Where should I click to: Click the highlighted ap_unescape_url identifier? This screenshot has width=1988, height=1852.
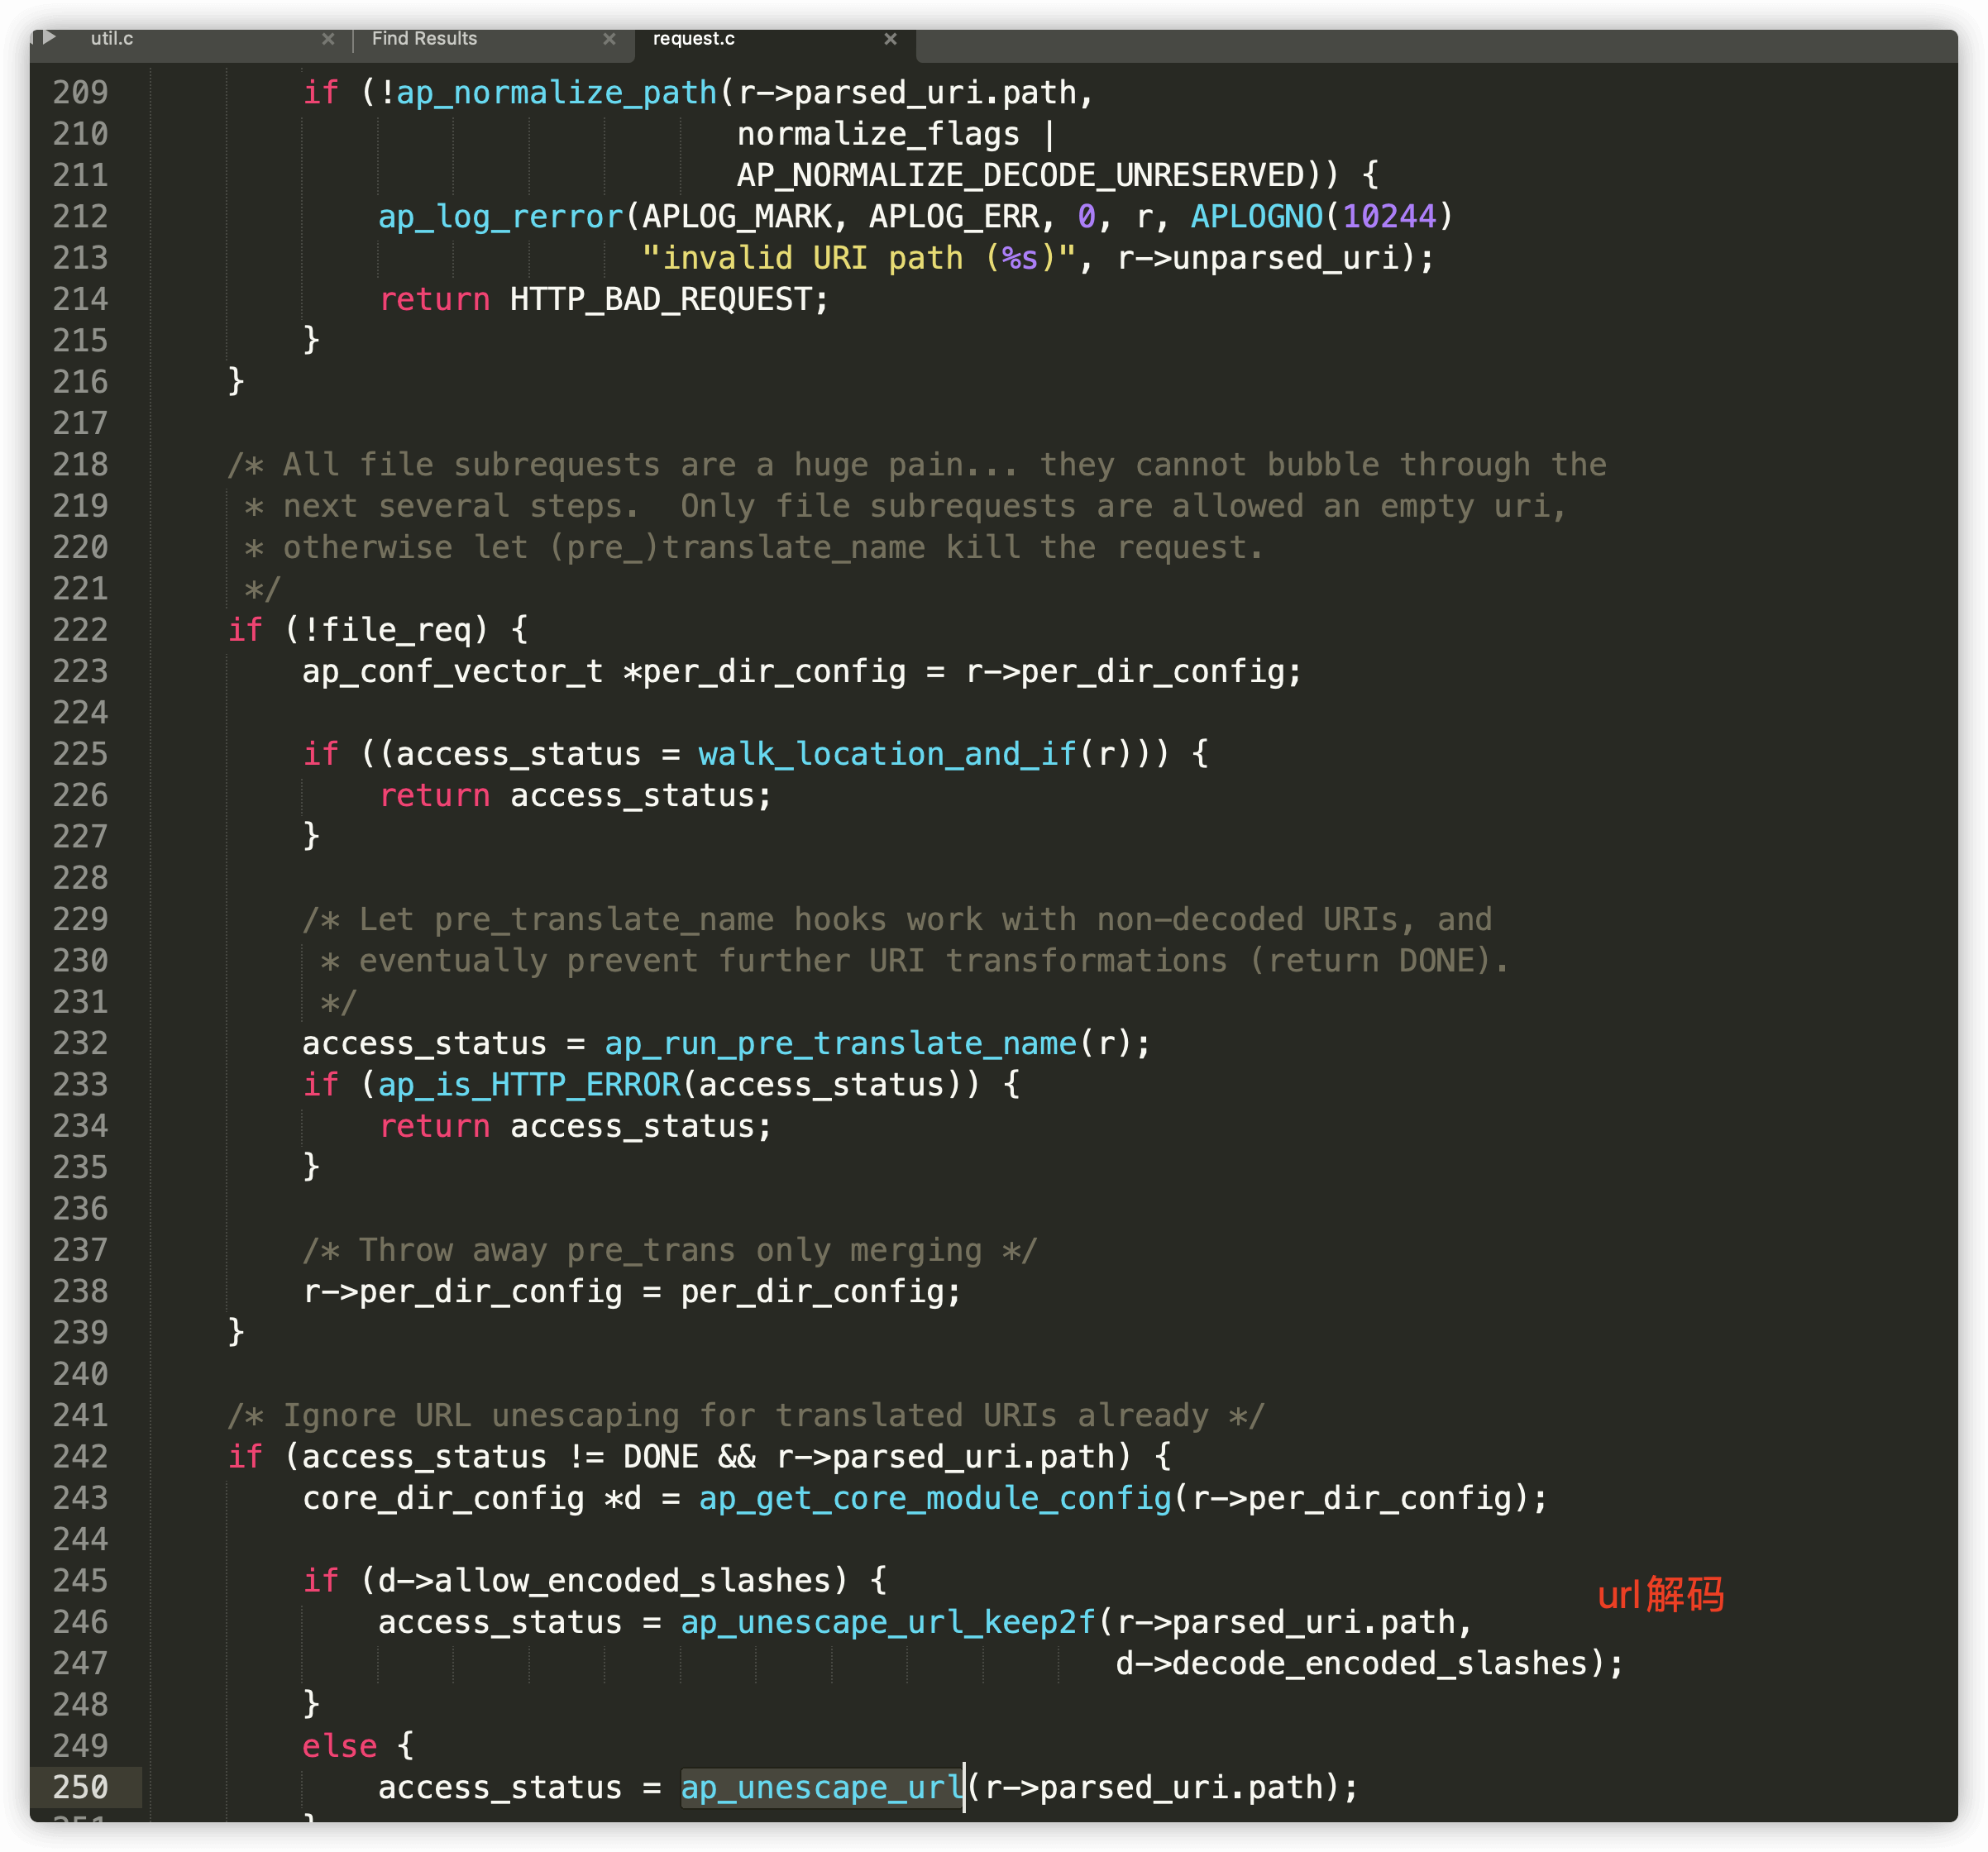(x=820, y=1787)
